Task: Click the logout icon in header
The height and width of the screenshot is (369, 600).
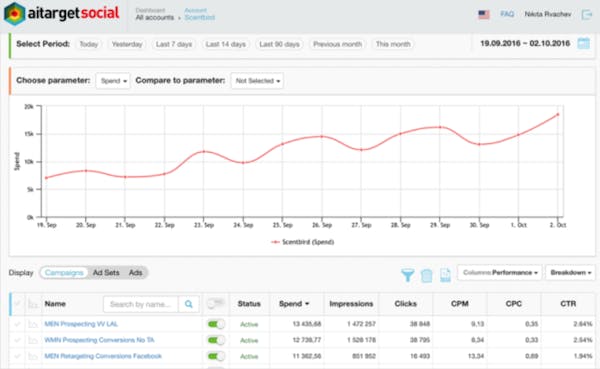Action: point(587,15)
